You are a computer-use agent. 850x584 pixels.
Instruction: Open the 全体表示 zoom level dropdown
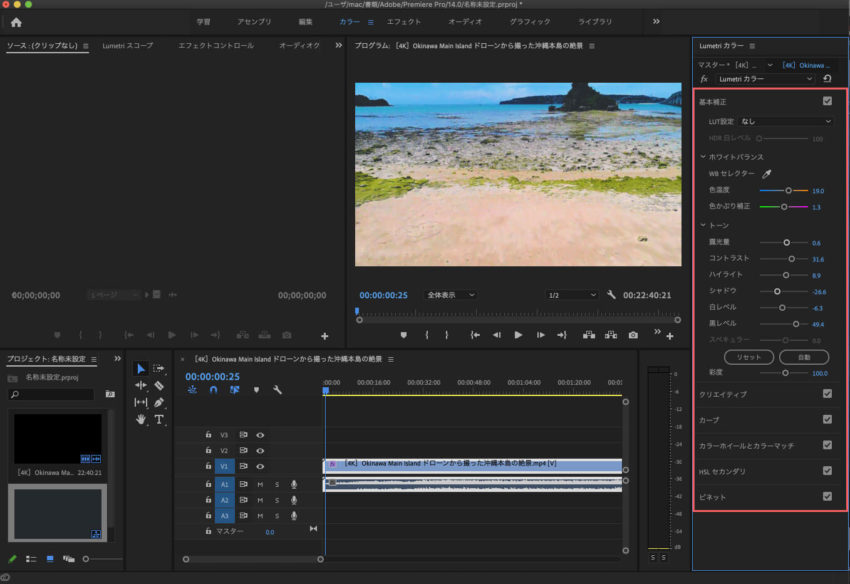point(450,295)
